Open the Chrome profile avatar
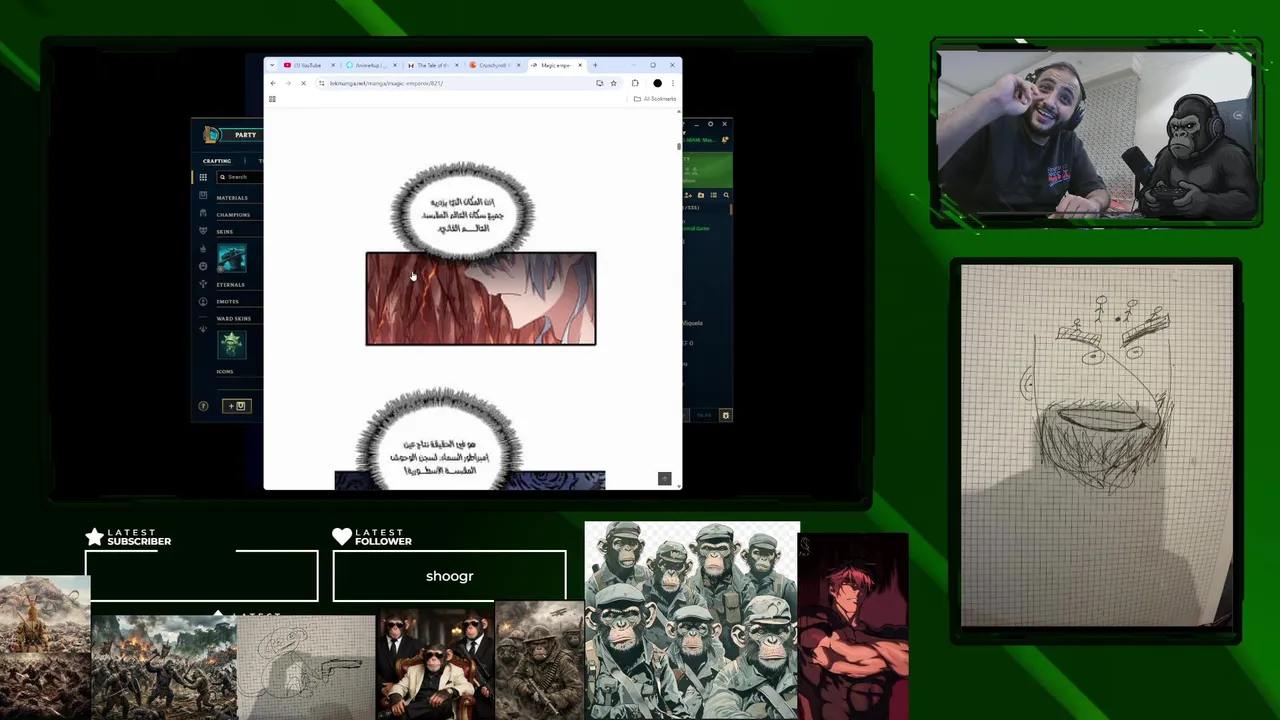Viewport: 1280px width, 720px height. 657,83
